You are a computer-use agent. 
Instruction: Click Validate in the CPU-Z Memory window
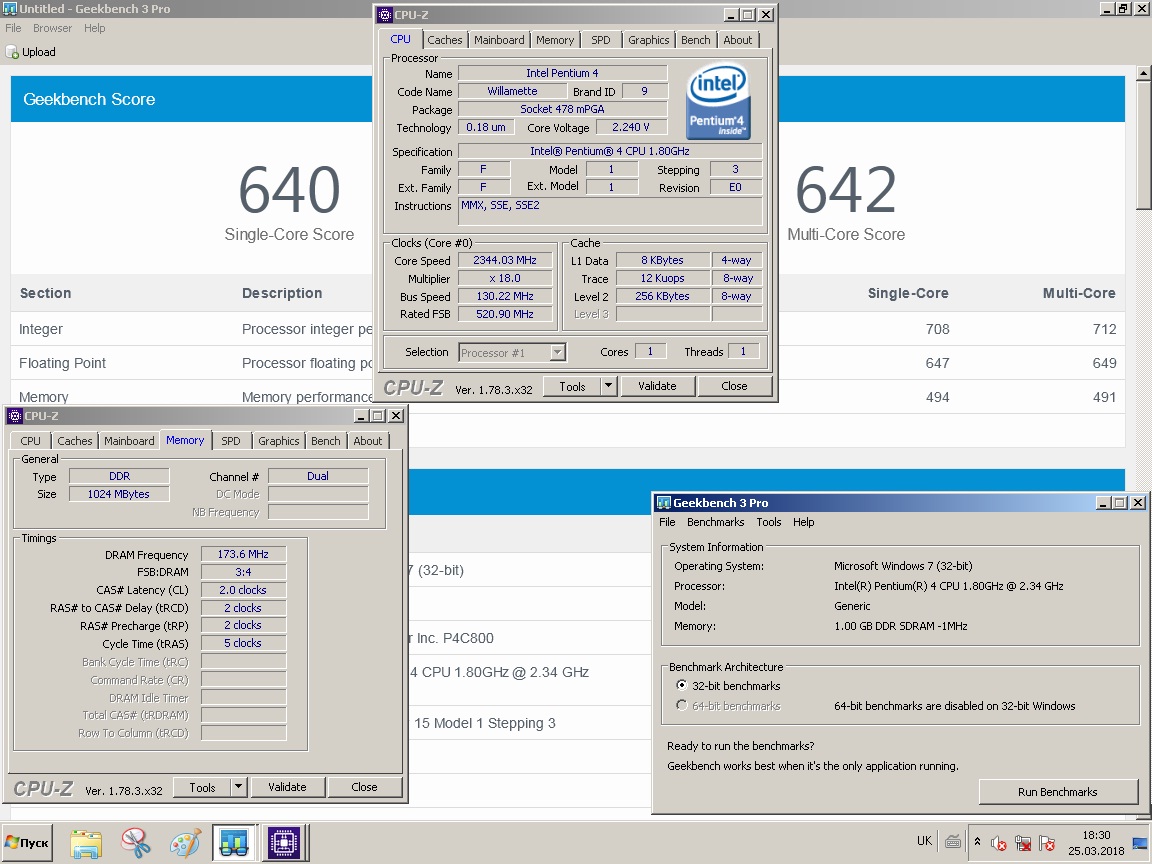[287, 787]
